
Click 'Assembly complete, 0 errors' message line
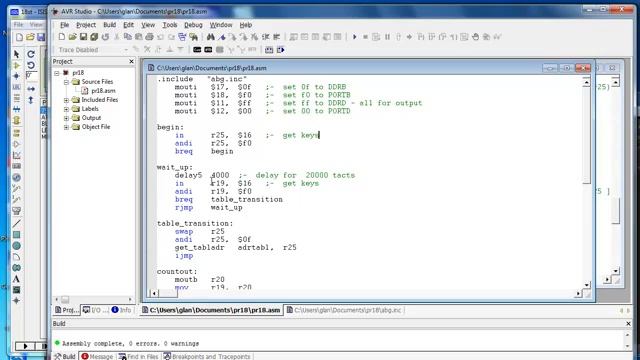[130, 344]
